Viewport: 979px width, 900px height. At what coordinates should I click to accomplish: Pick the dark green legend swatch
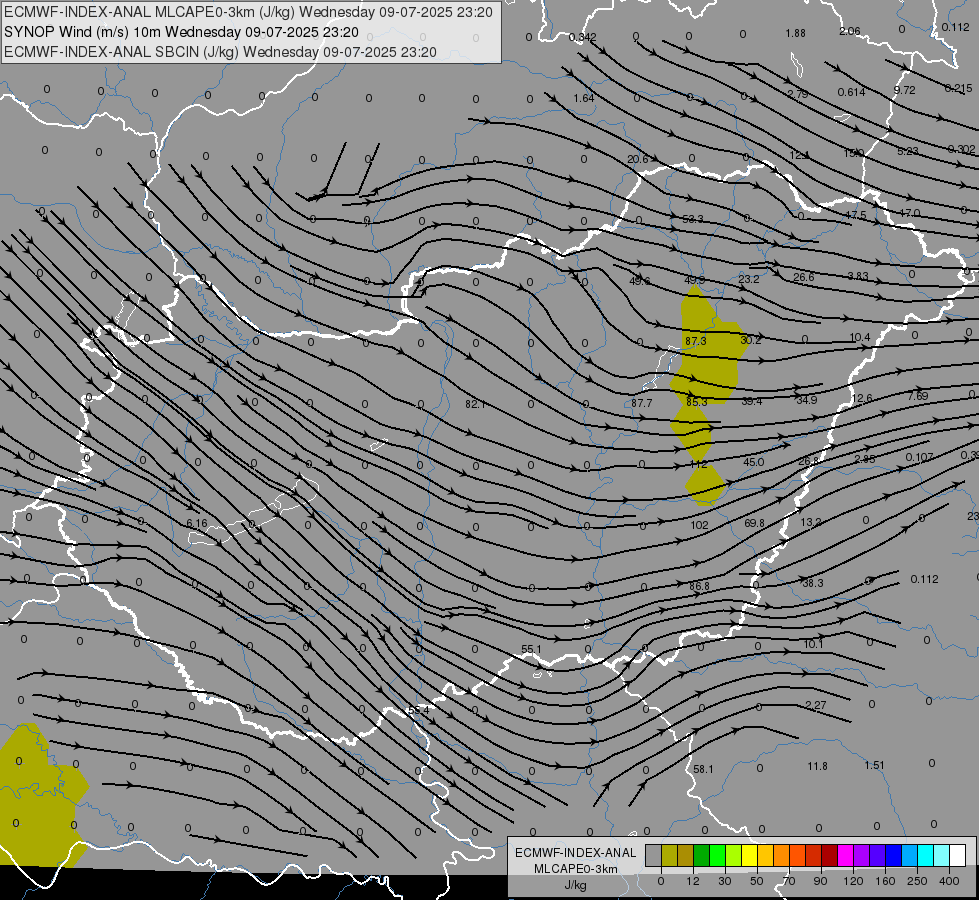point(702,856)
